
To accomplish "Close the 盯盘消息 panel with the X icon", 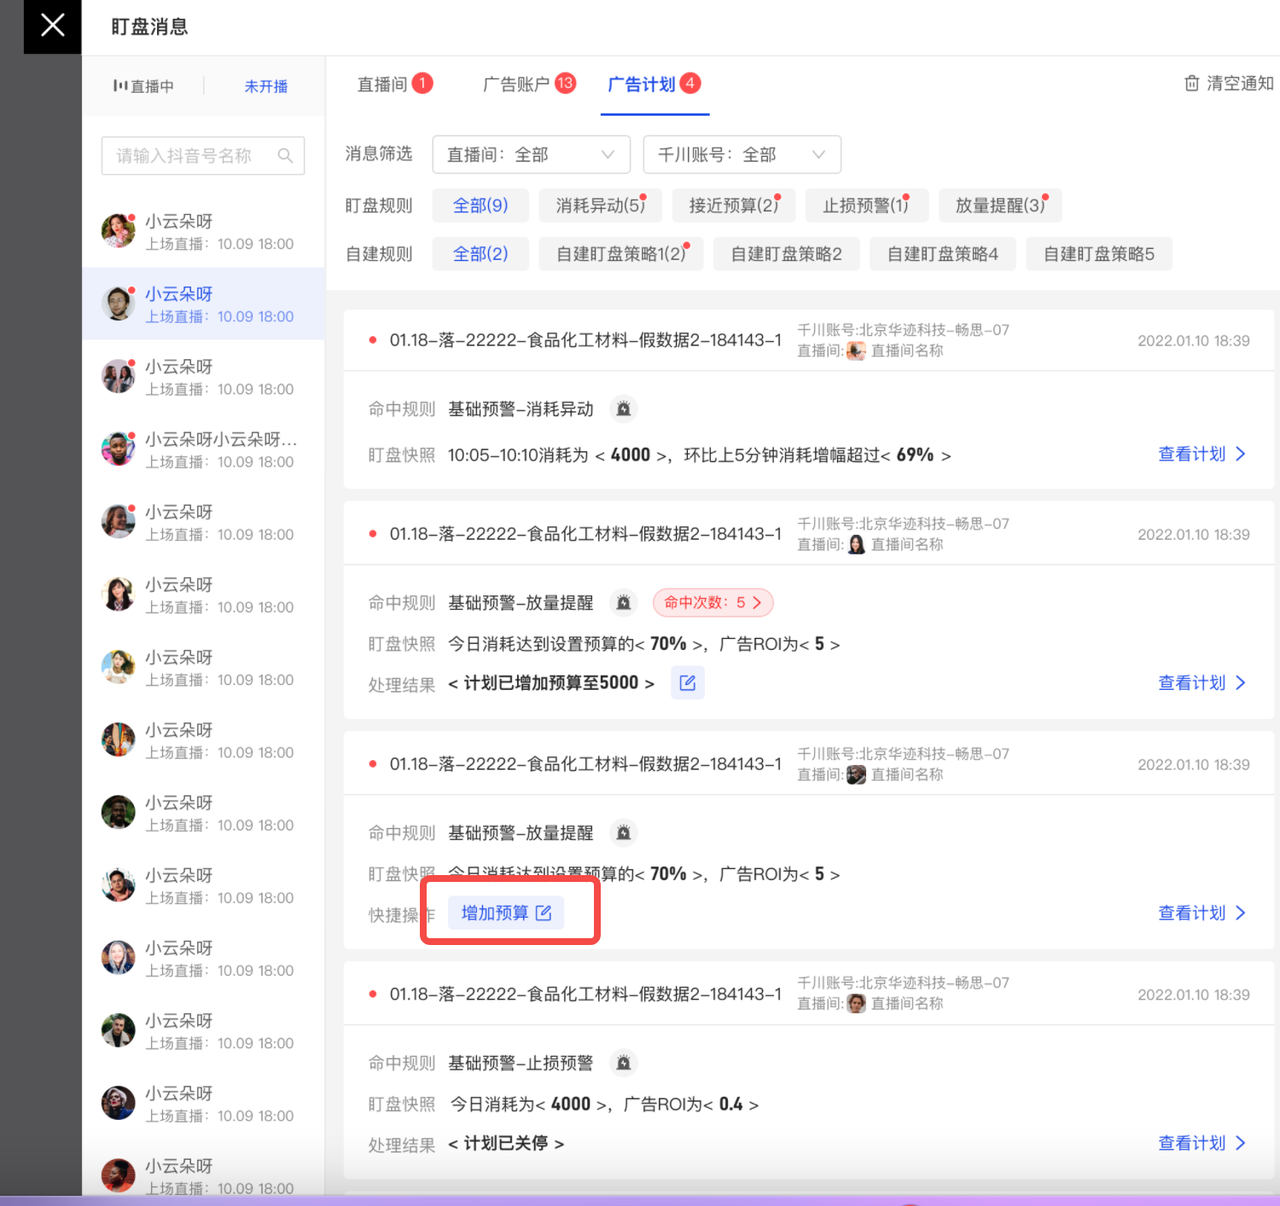I will coord(51,27).
